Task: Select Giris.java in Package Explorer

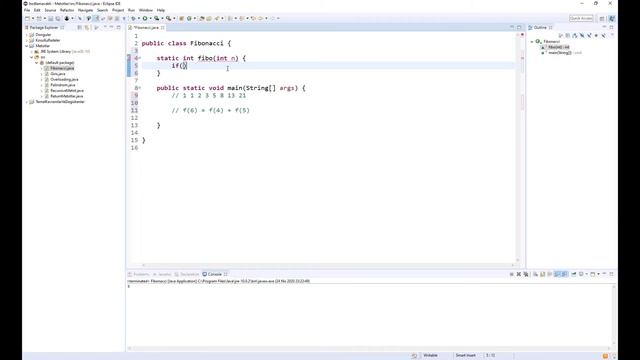Action: pos(58,74)
